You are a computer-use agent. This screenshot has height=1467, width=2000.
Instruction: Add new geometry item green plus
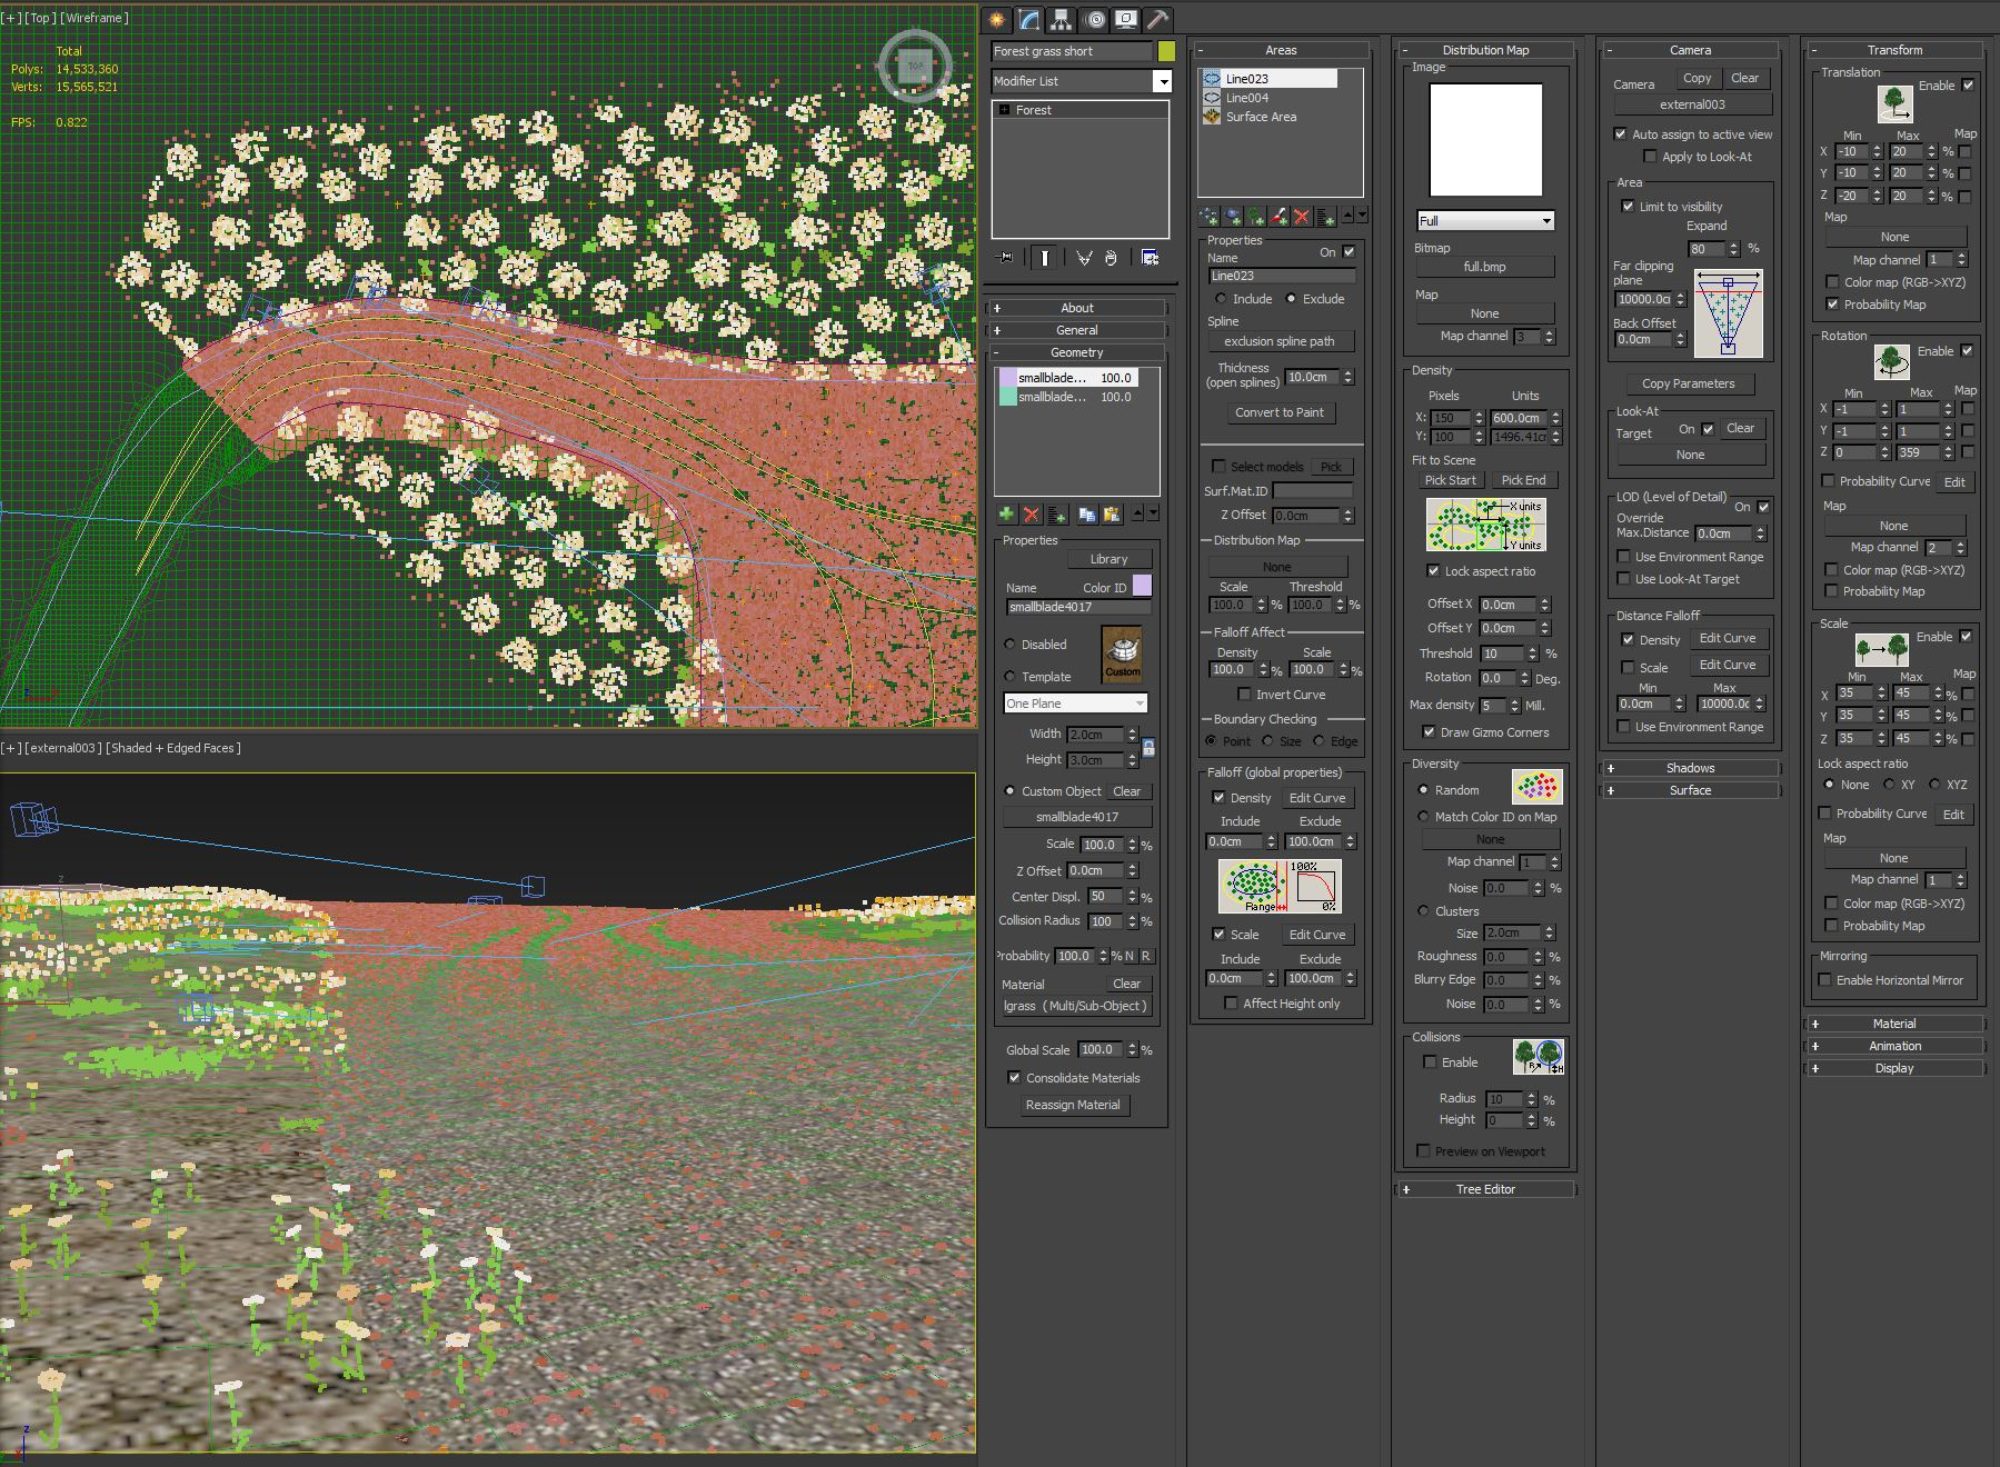(x=1007, y=514)
